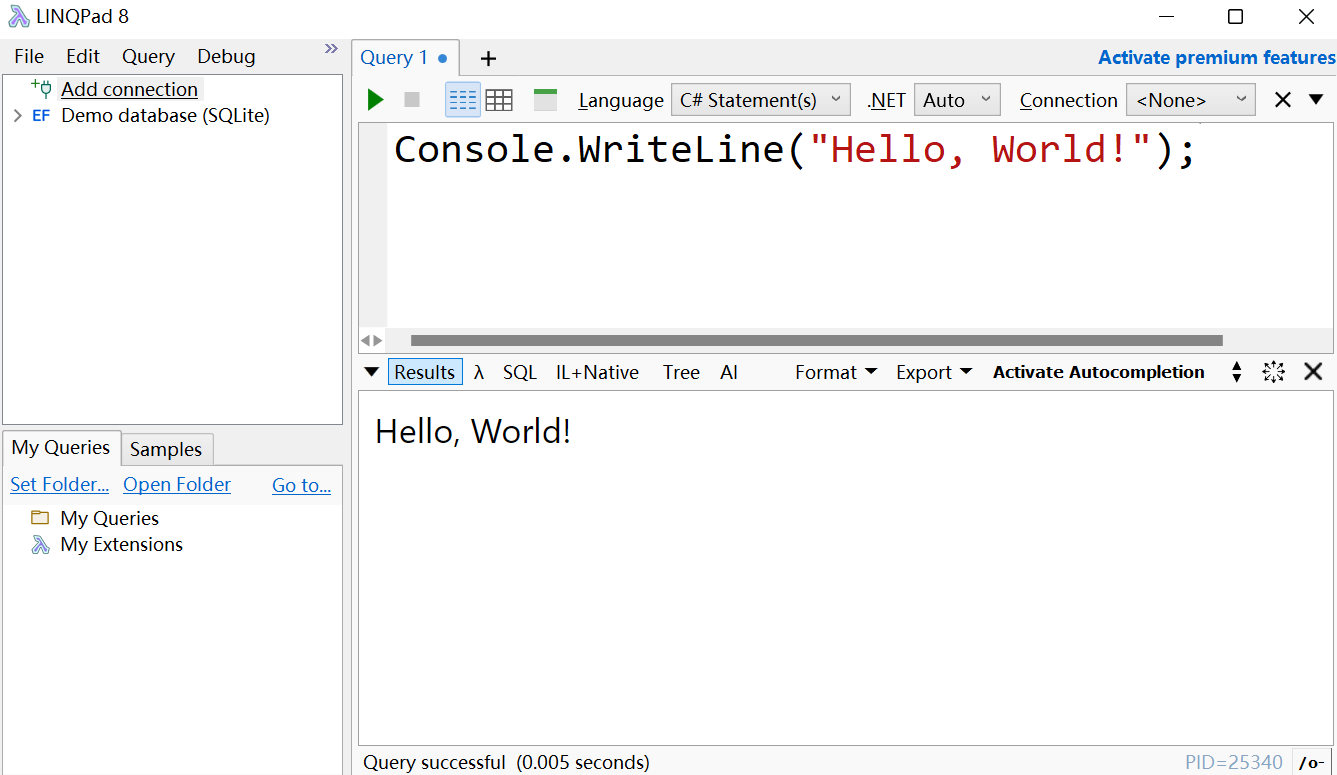The height and width of the screenshot is (775, 1337).
Task: Open the Debug menu
Action: 226,56
